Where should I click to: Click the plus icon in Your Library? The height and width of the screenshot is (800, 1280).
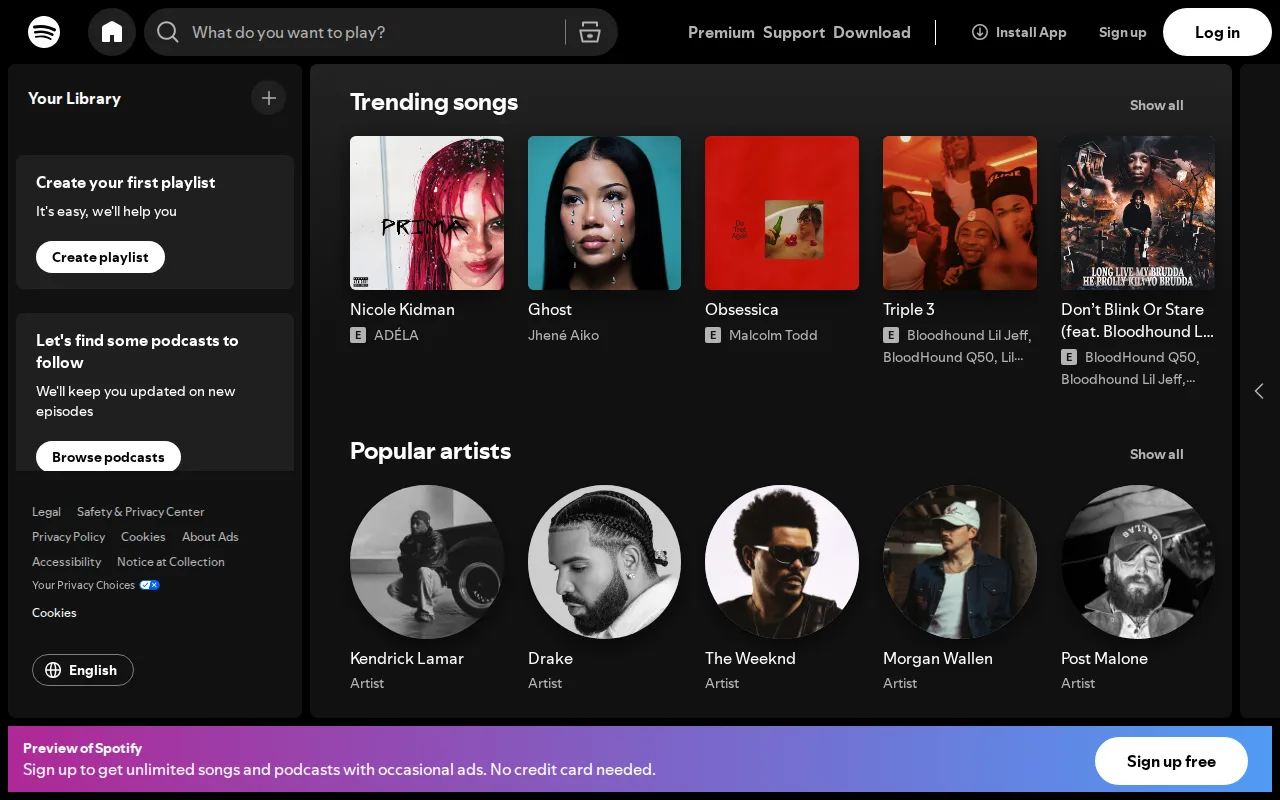(268, 98)
